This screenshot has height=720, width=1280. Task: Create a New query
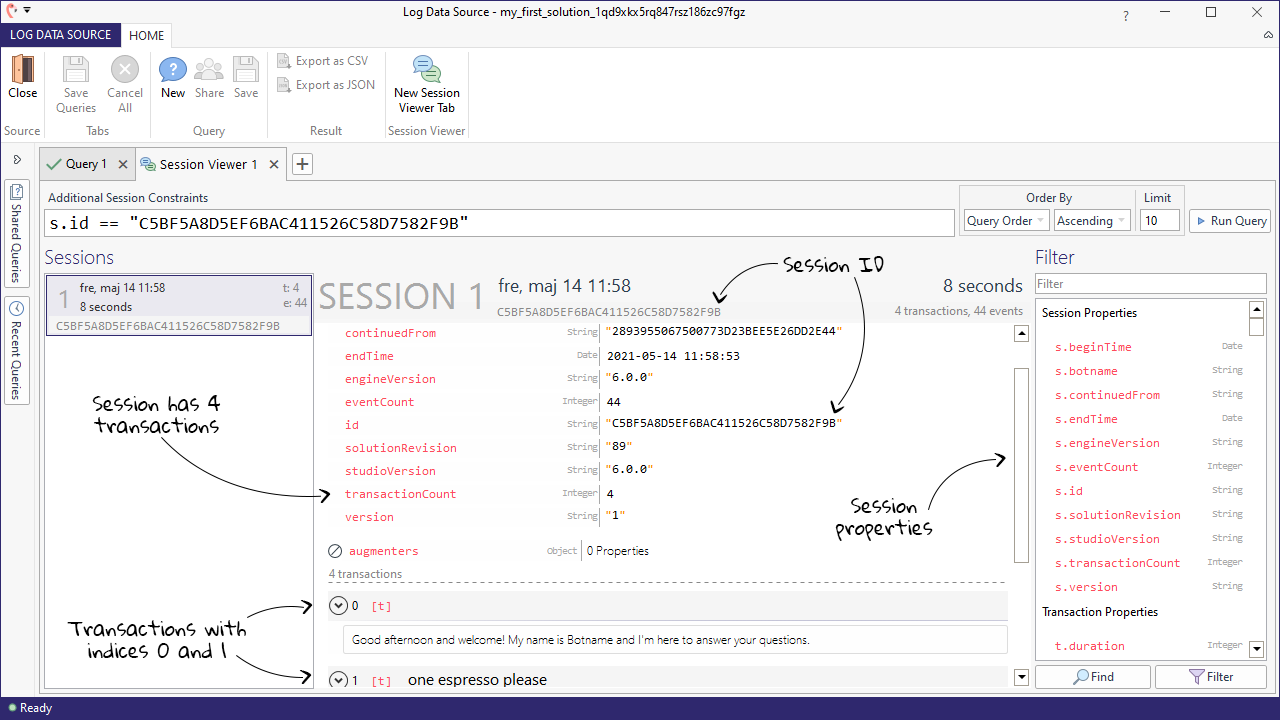tap(173, 78)
